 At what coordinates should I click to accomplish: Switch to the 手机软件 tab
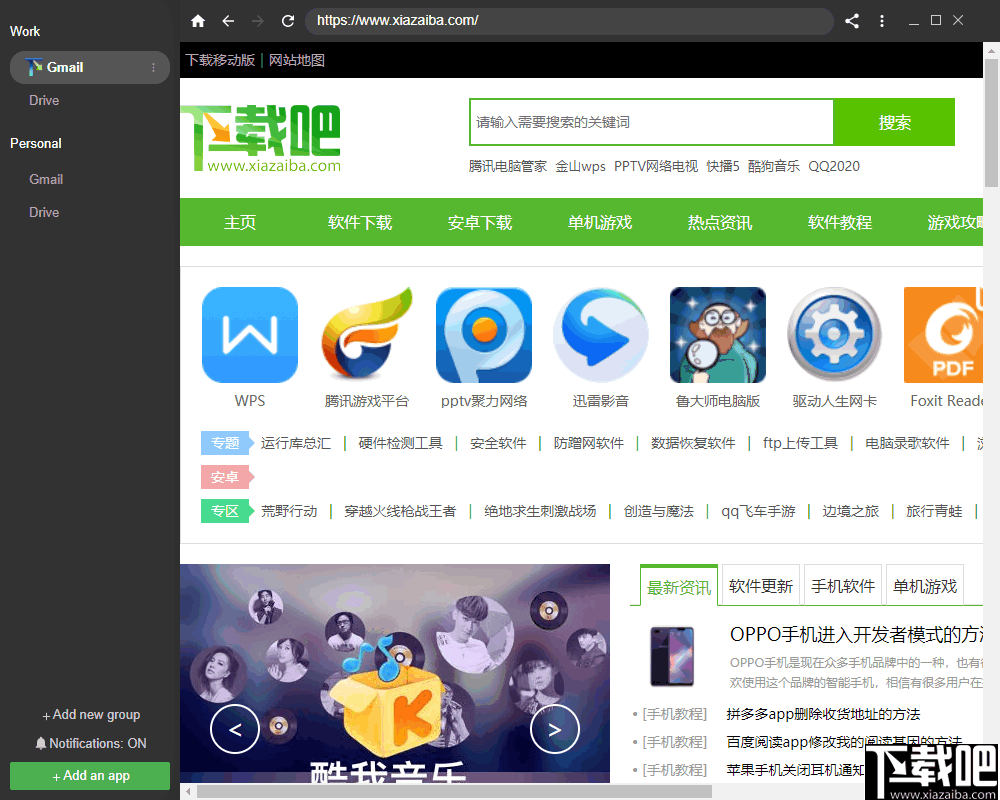(x=842, y=586)
